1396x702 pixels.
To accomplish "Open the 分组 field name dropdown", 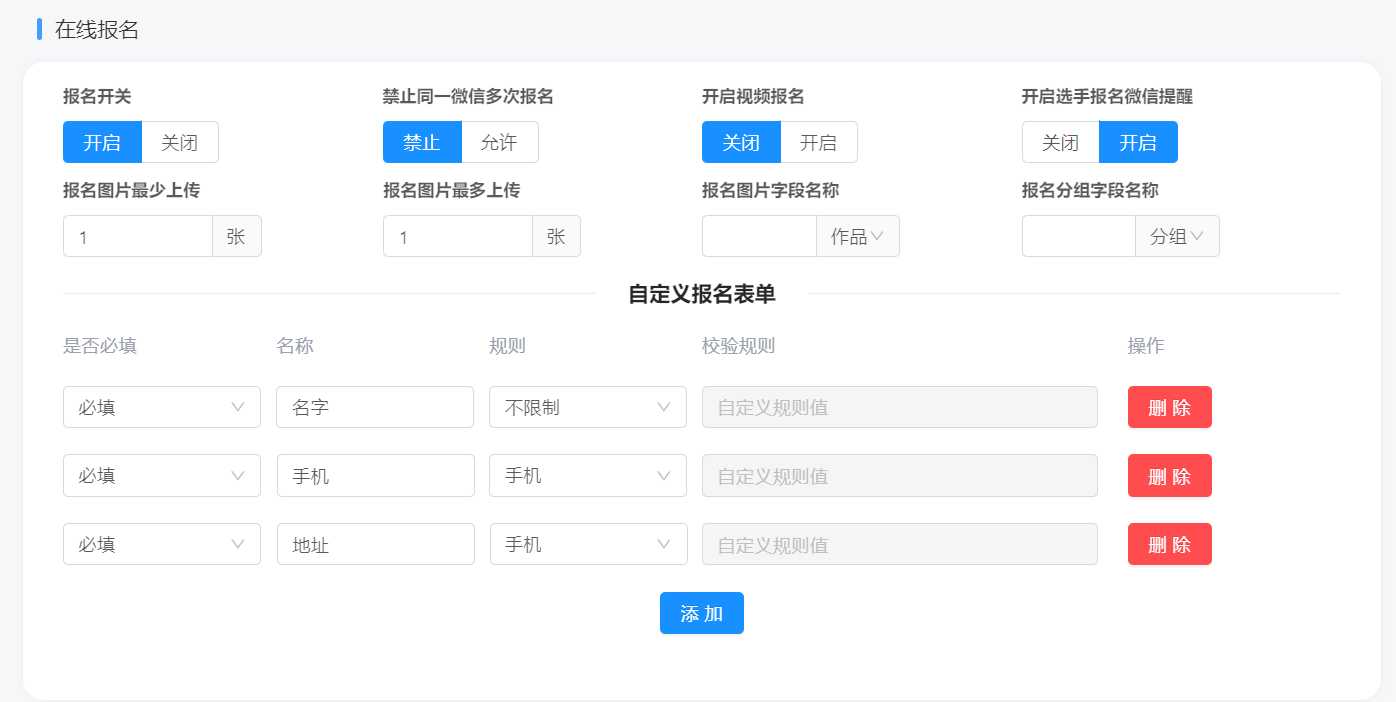I will tap(1177, 237).
